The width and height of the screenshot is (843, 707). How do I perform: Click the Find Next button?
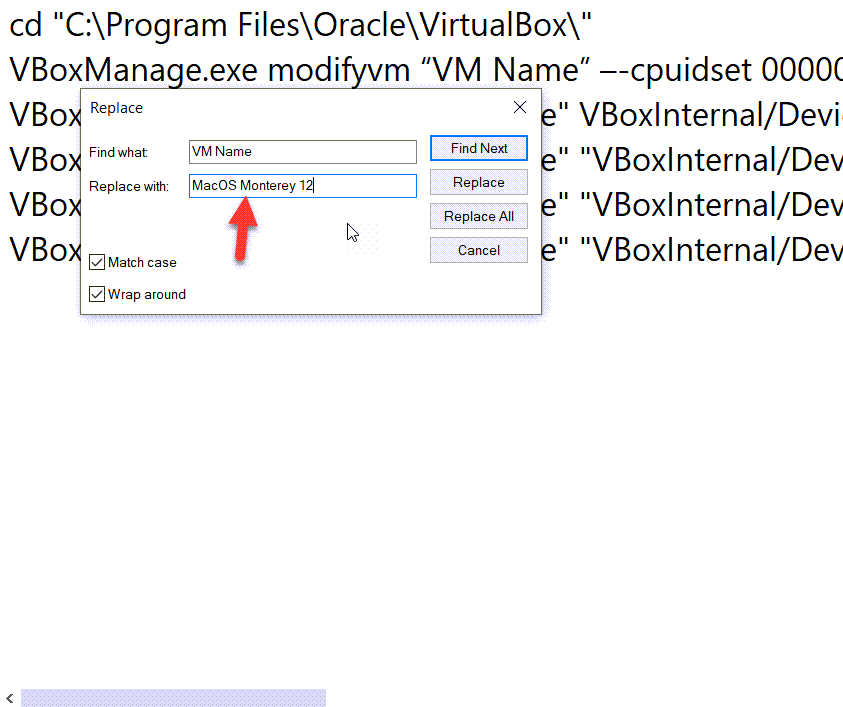478,148
